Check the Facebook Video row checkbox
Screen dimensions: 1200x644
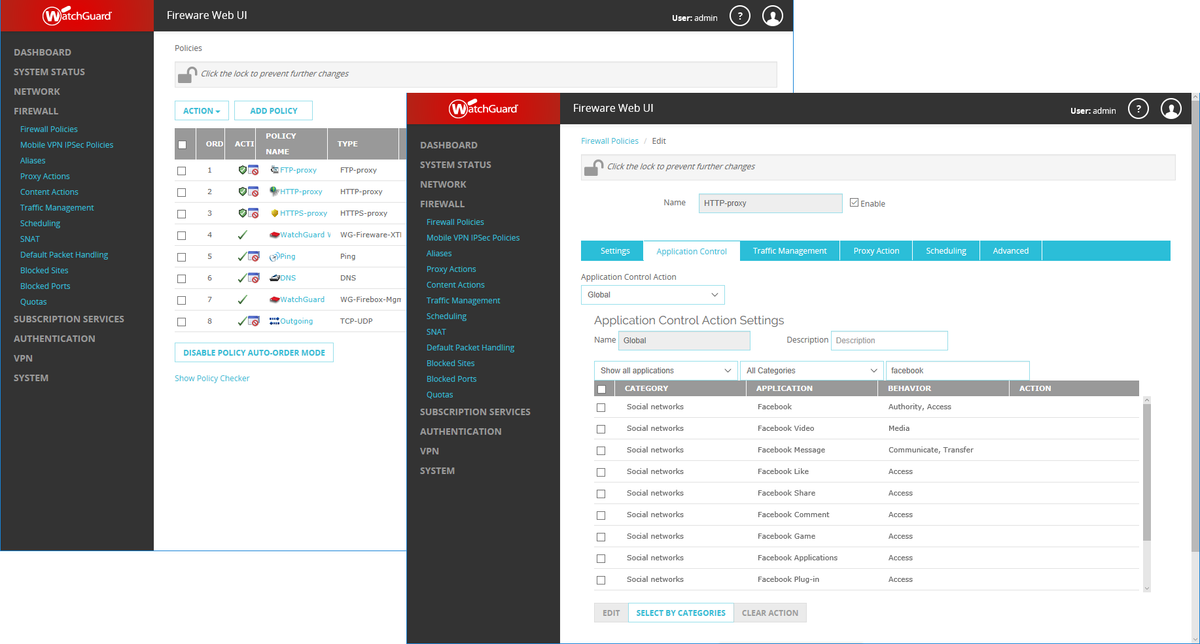click(x=601, y=428)
